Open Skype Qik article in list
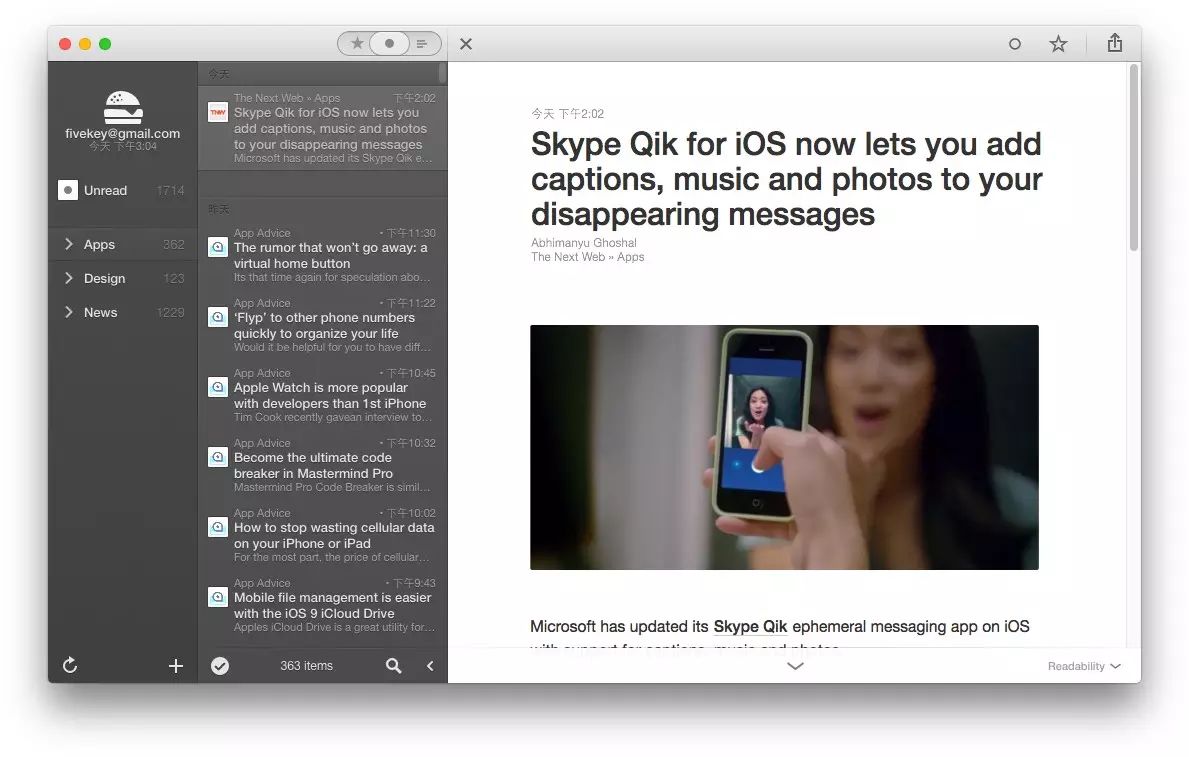Screen dimensions: 1189x757 tap(323, 127)
